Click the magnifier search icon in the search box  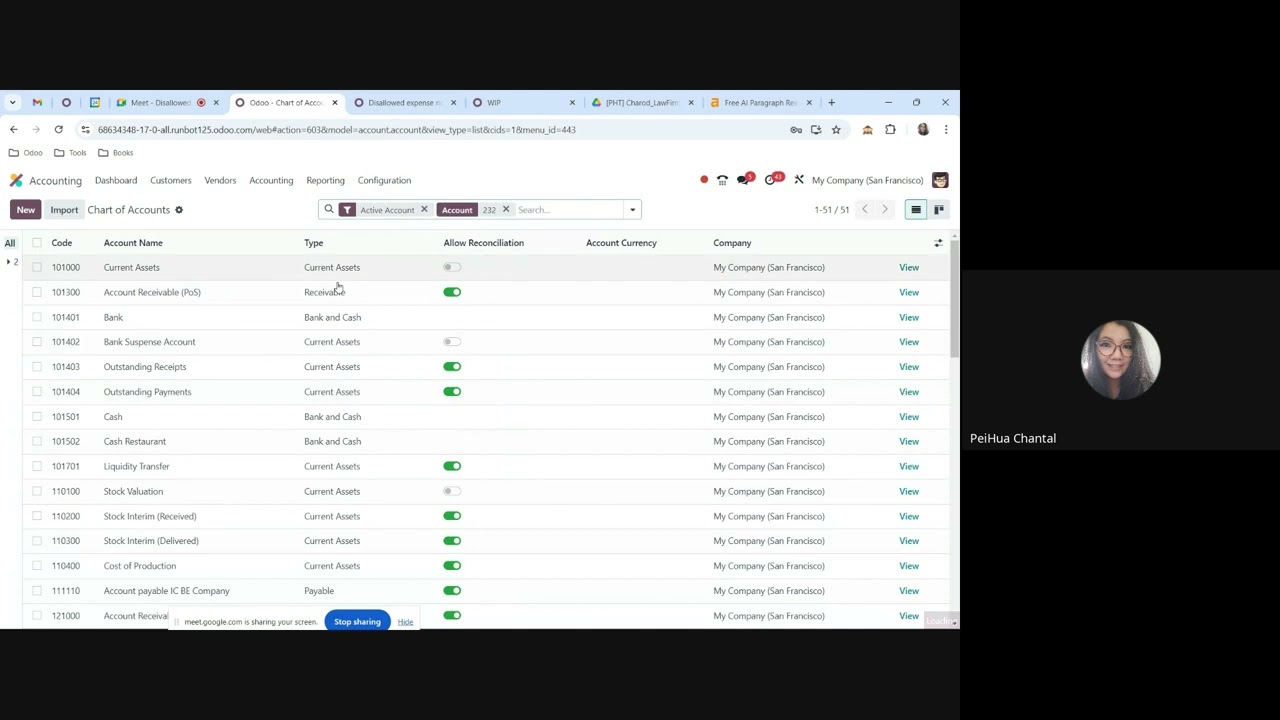pos(329,210)
